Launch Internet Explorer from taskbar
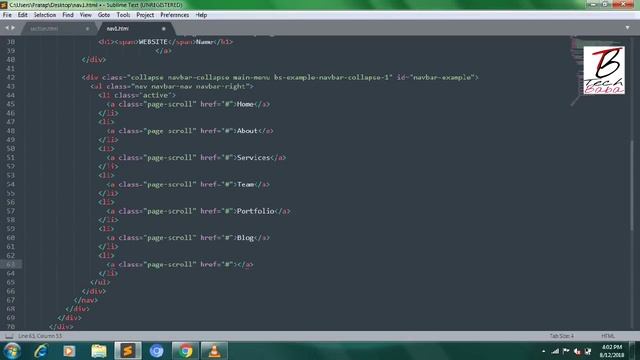Image resolution: width=640 pixels, height=360 pixels. click(41, 351)
